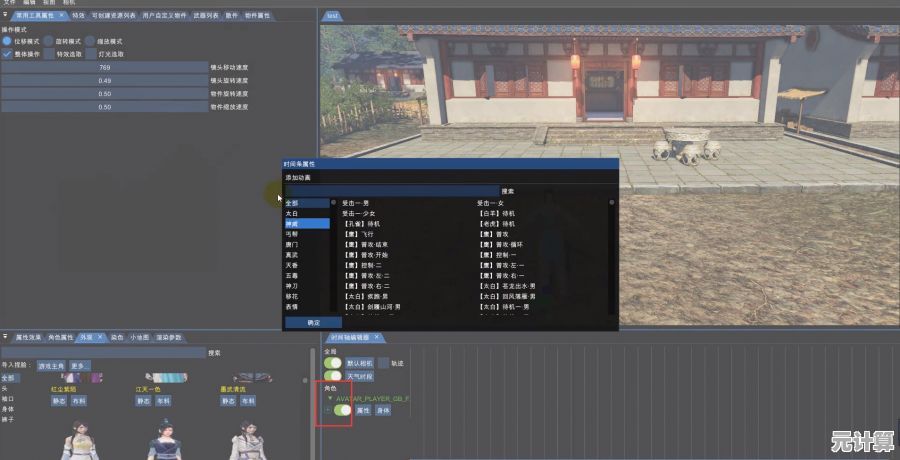Click the 镜头移动速度 slider showing 769

(x=104, y=67)
